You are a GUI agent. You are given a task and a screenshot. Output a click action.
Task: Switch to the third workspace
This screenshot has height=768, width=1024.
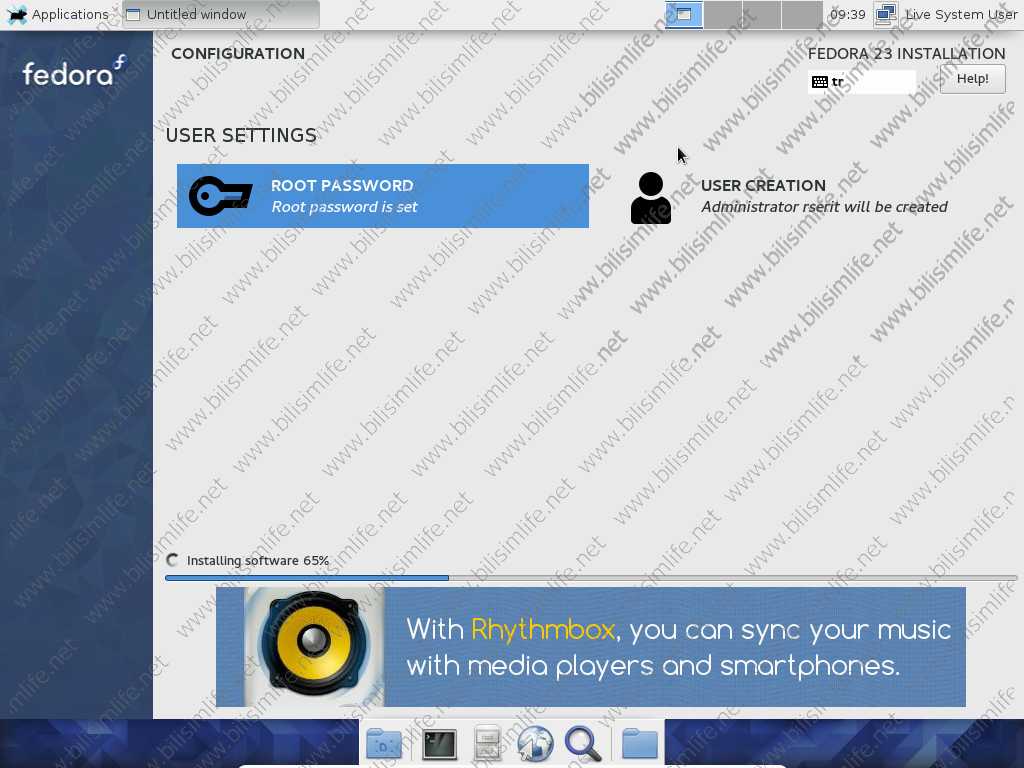click(x=762, y=14)
